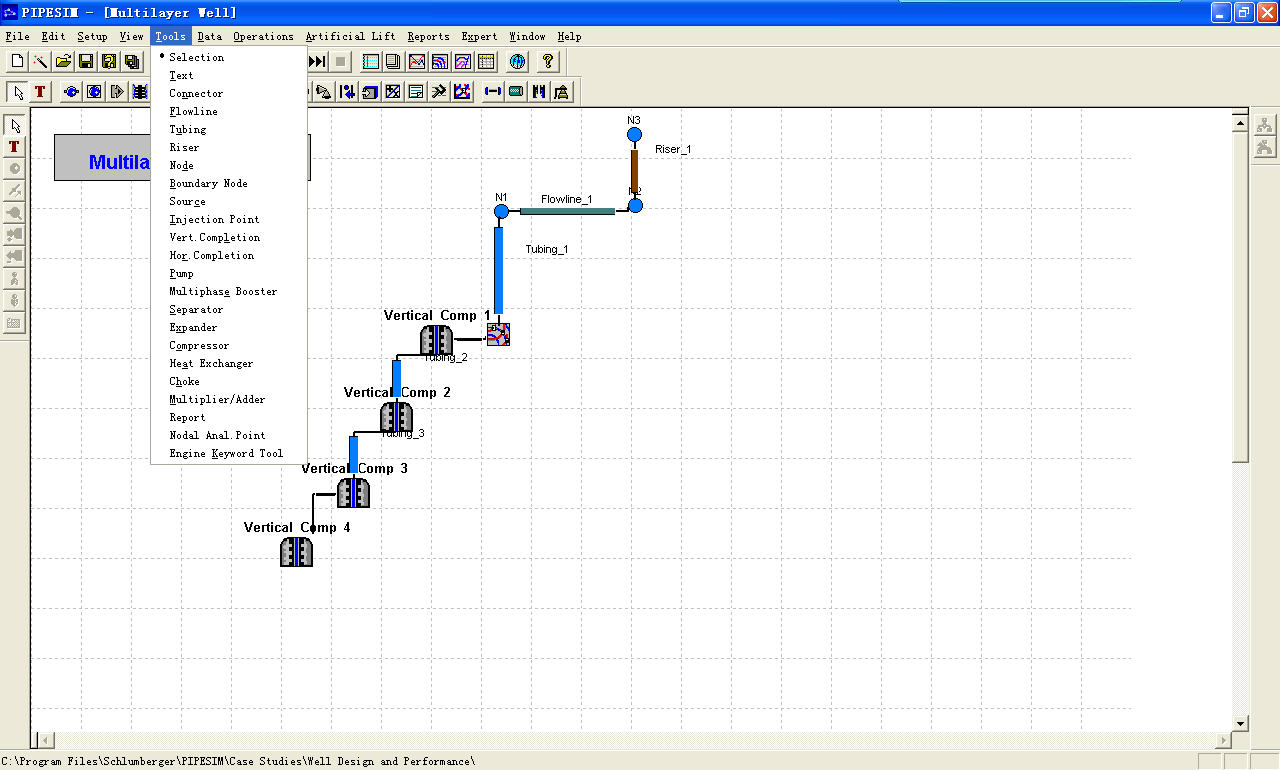Screen dimensions: 1280x770
Task: Choose Separator from the Tools menu
Action: pyautogui.click(x=229, y=309)
